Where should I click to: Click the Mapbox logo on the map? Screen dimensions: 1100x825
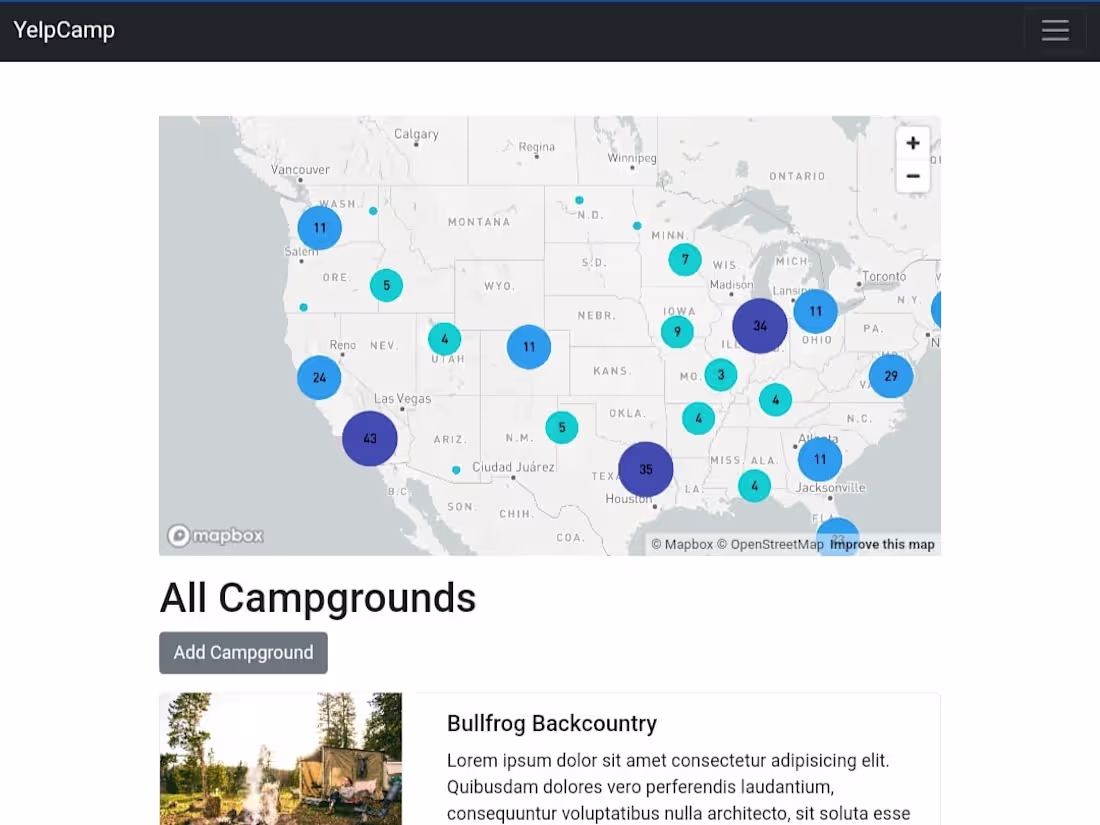click(x=214, y=536)
